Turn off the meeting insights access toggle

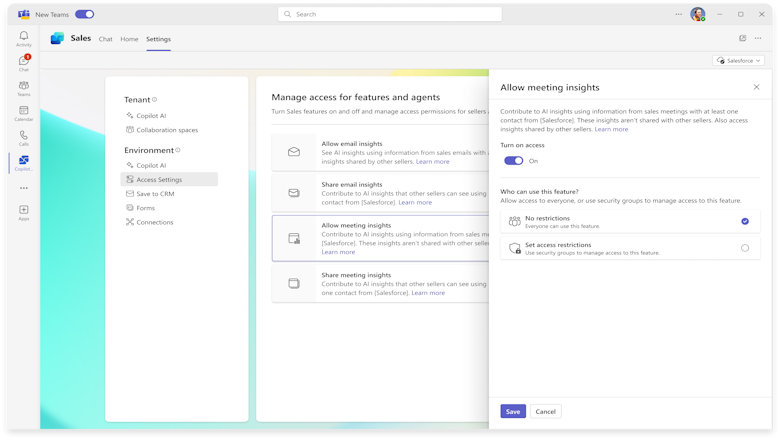tap(513, 160)
